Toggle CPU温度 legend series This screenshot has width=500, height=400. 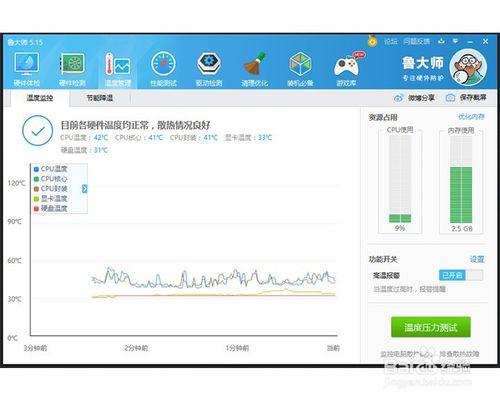(51, 169)
